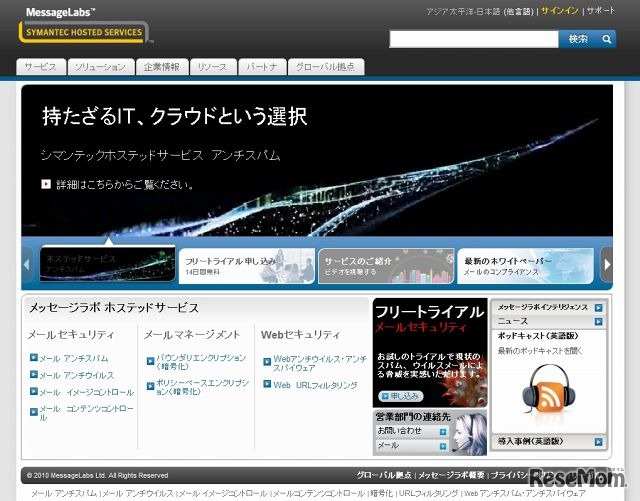Open the メール アンチスパム link
Screen dimensions: 640x501
click(x=74, y=358)
